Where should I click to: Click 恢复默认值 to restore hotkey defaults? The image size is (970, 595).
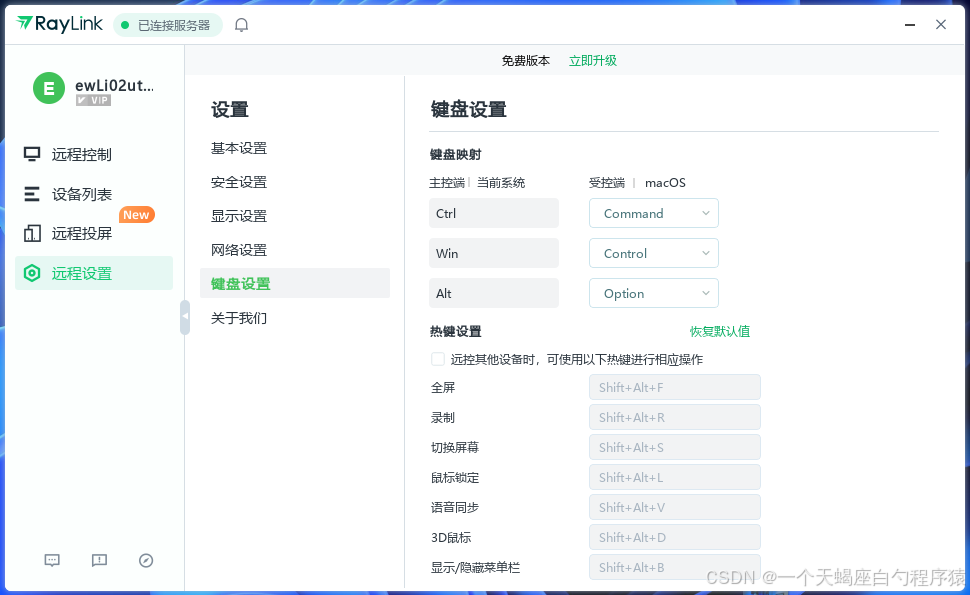(x=720, y=331)
